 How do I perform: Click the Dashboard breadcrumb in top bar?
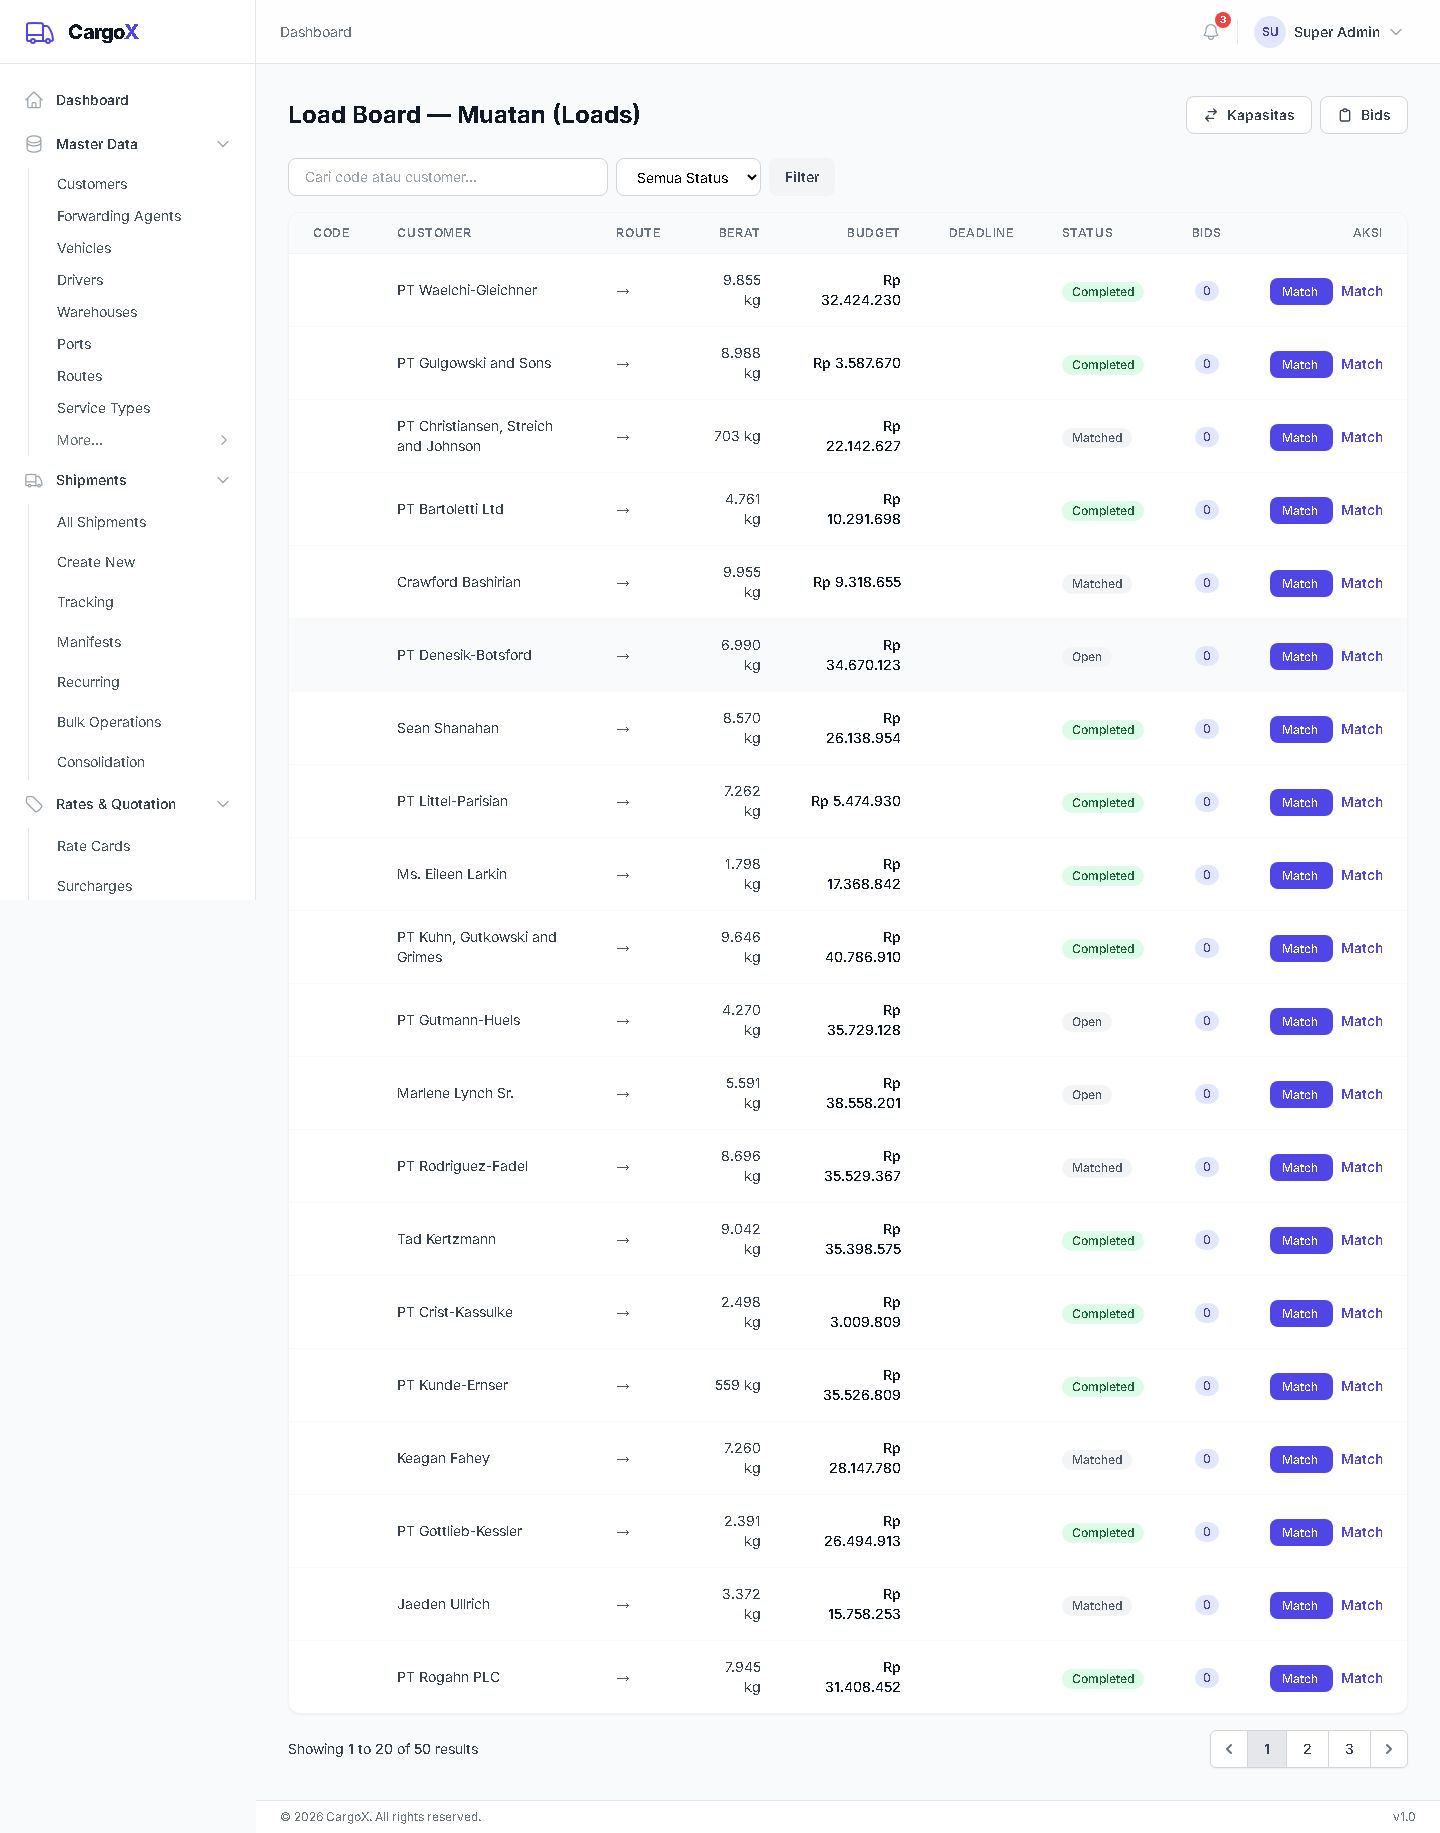316,32
